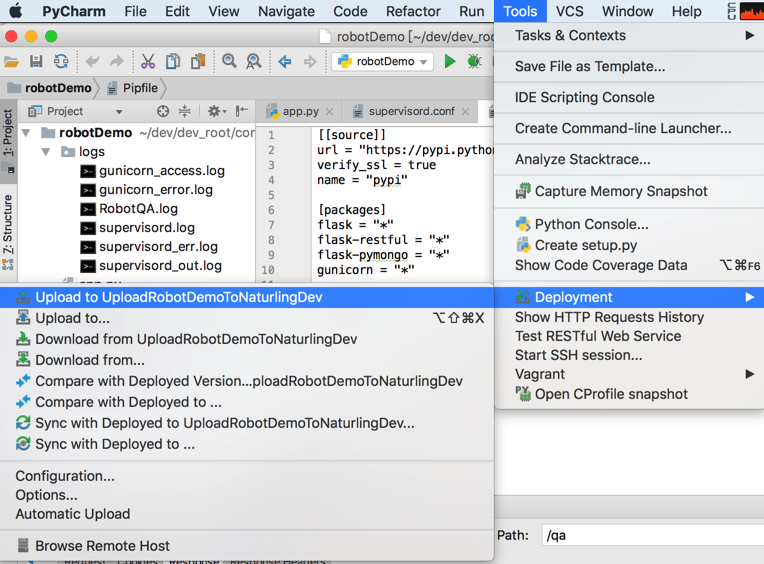Choose Create setup.py
This screenshot has height=564, width=764.
click(629, 245)
